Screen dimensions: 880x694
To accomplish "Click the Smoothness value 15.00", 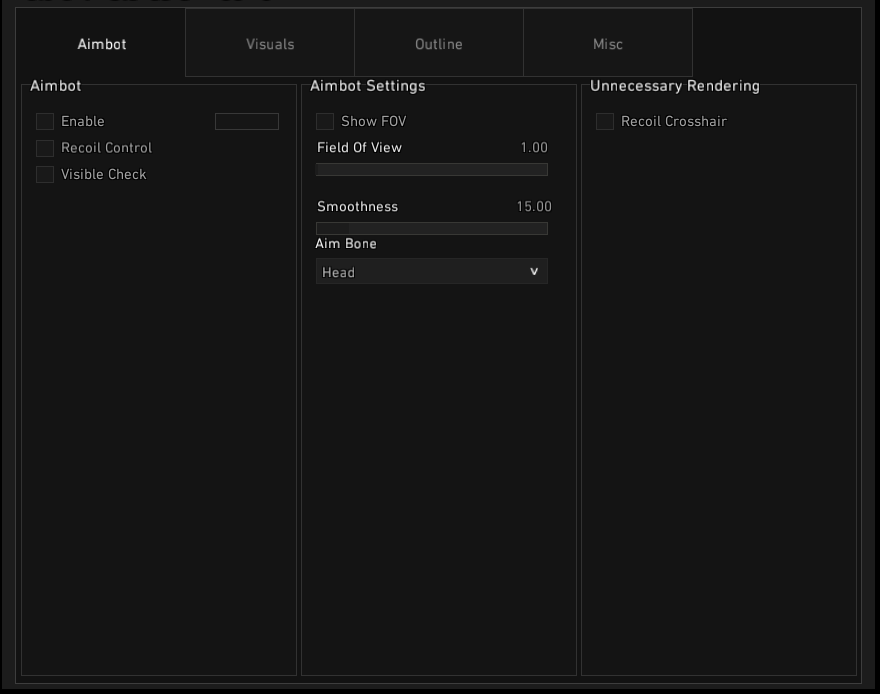I will (x=534, y=207).
